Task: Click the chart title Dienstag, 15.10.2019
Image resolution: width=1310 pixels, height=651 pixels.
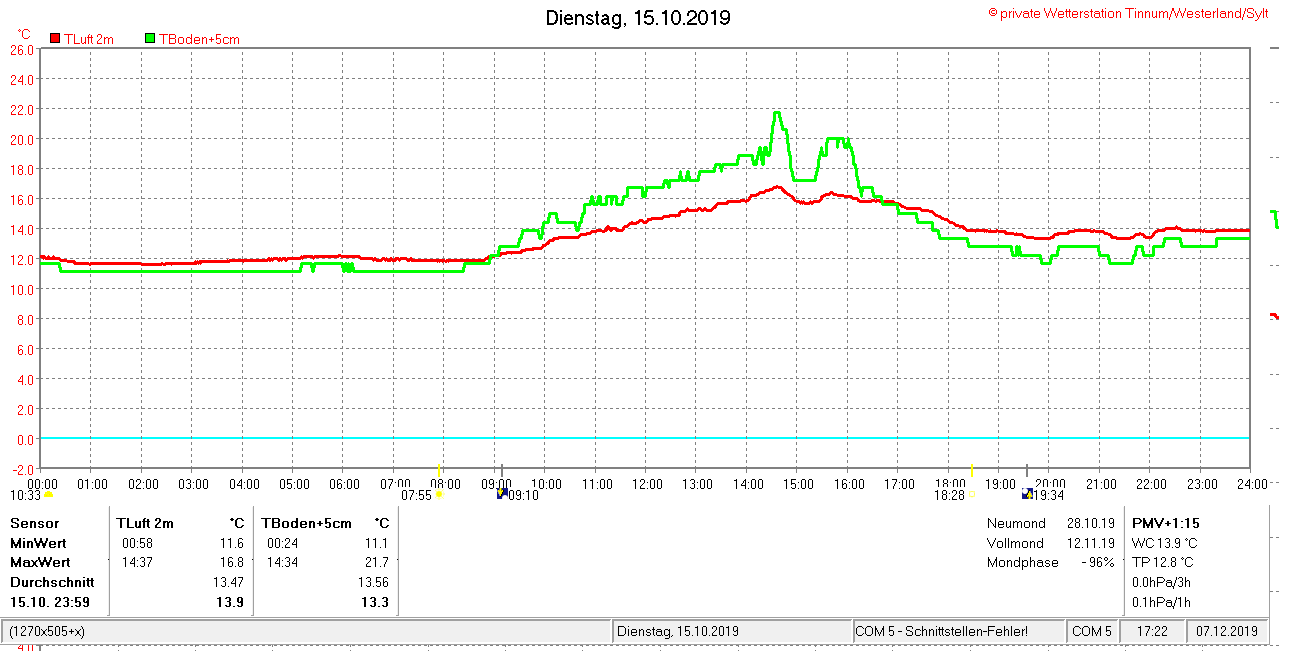Action: coord(638,18)
